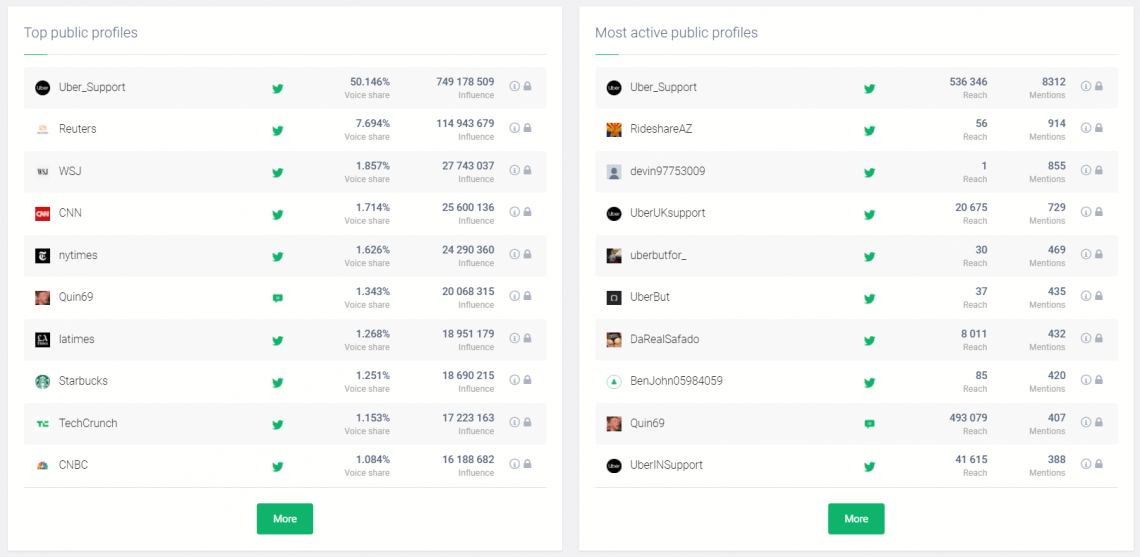Click the DaRealSafado avatar image

click(614, 340)
